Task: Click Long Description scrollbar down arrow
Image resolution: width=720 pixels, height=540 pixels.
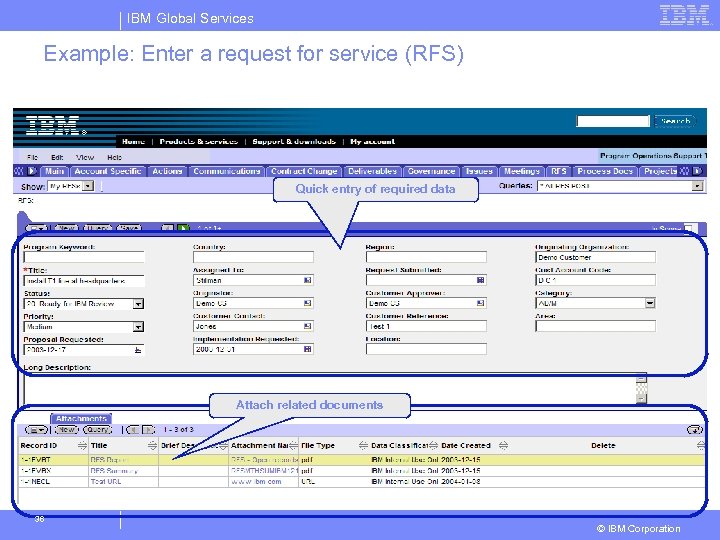Action: coord(641,399)
